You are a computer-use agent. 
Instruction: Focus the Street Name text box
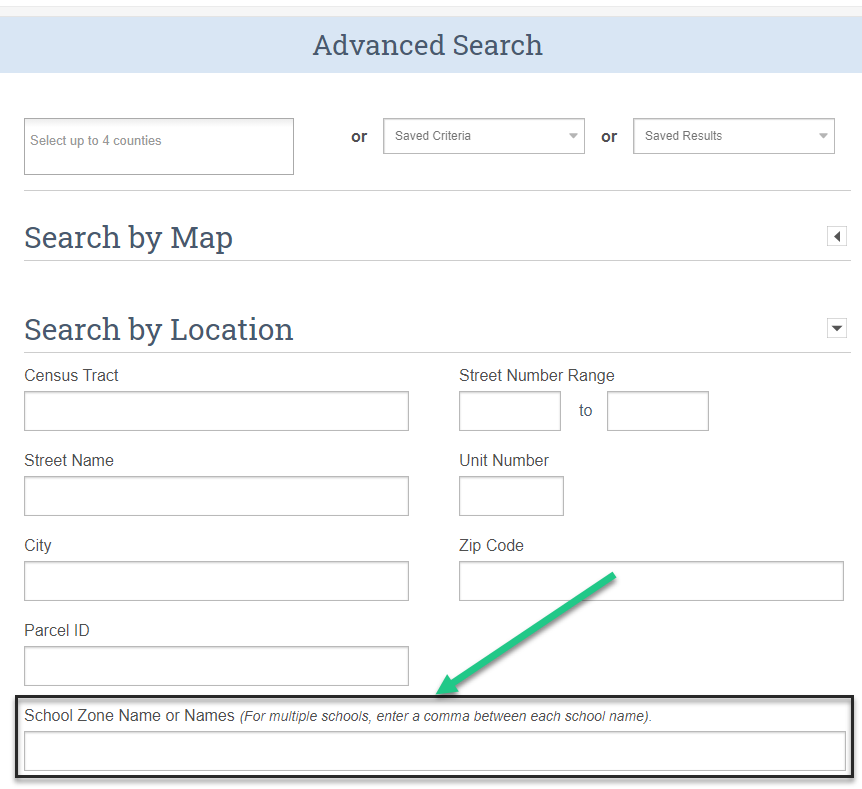[x=216, y=496]
